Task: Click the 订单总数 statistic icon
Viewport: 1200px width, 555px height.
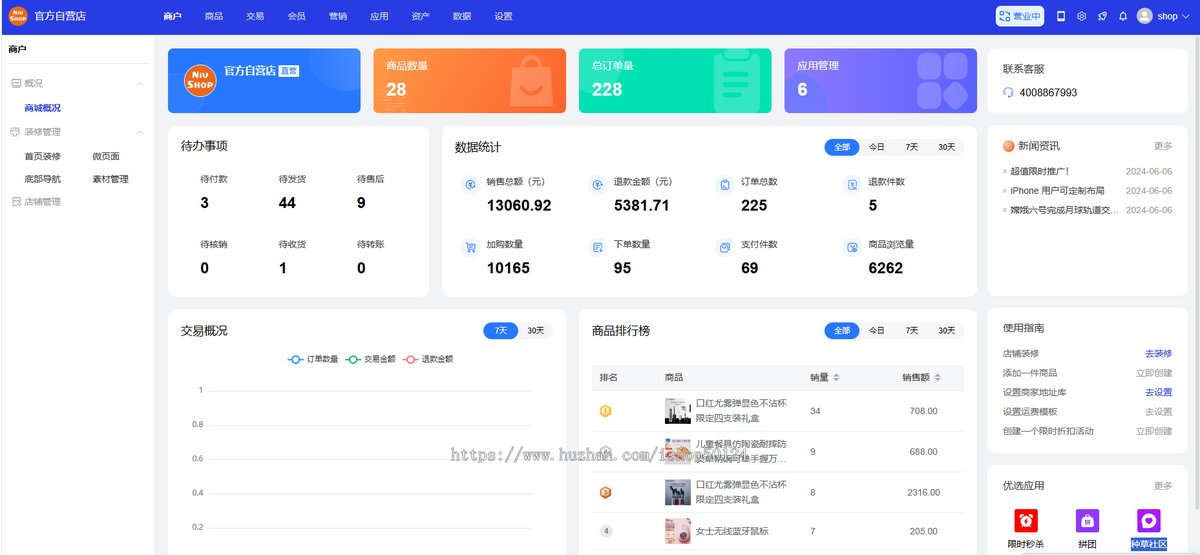Action: pos(725,185)
